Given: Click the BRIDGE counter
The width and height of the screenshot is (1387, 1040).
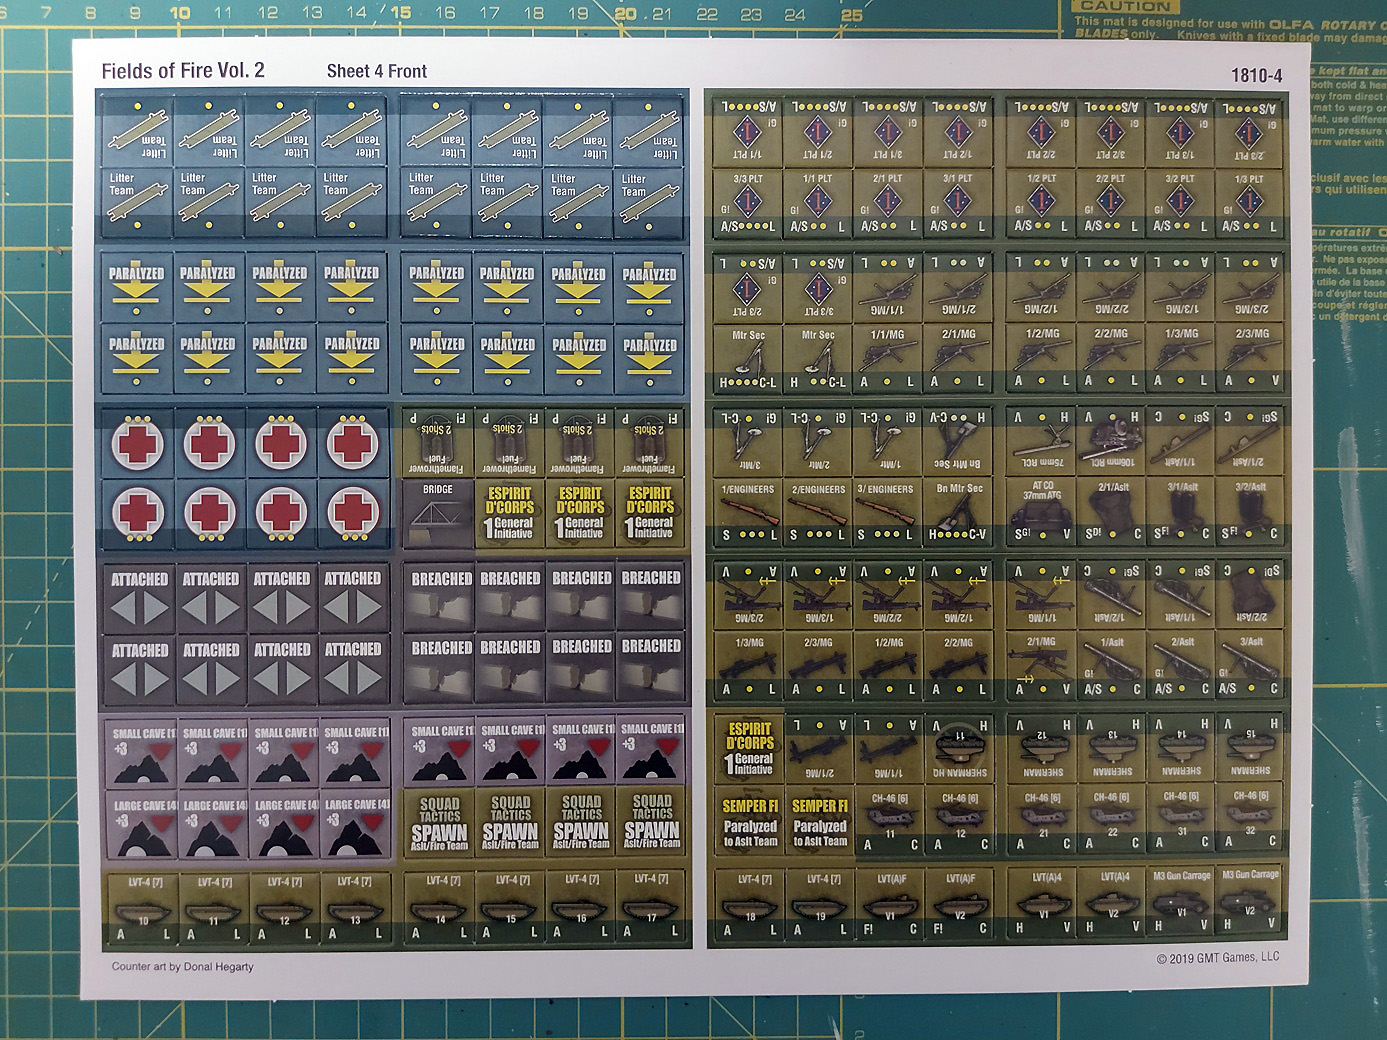Looking at the screenshot, I should 438,513.
